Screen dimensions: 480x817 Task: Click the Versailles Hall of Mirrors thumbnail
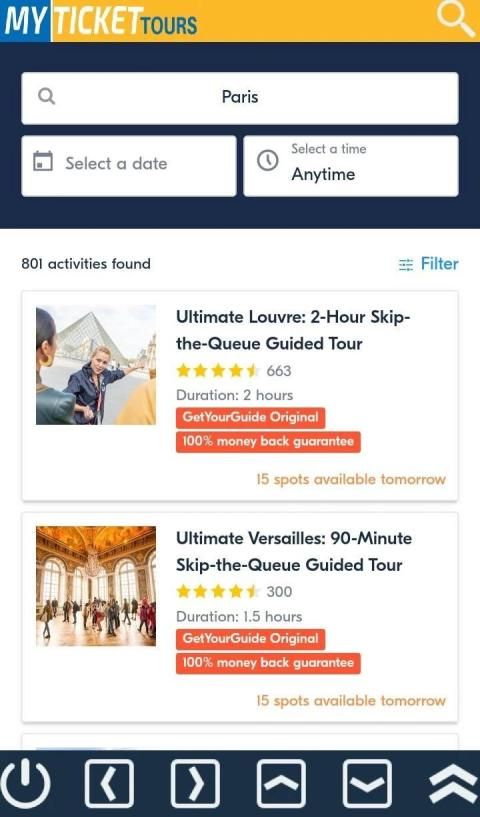click(x=96, y=586)
